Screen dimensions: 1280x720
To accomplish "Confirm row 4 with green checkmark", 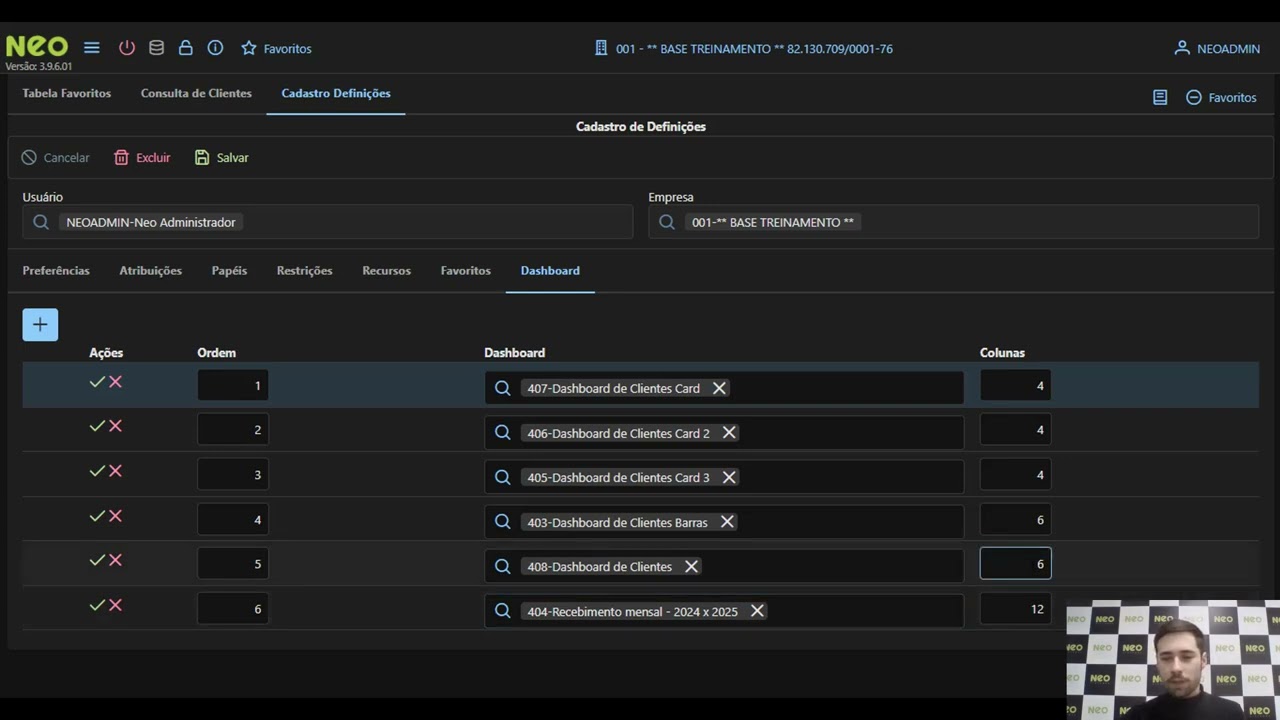I will pyautogui.click(x=97, y=516).
